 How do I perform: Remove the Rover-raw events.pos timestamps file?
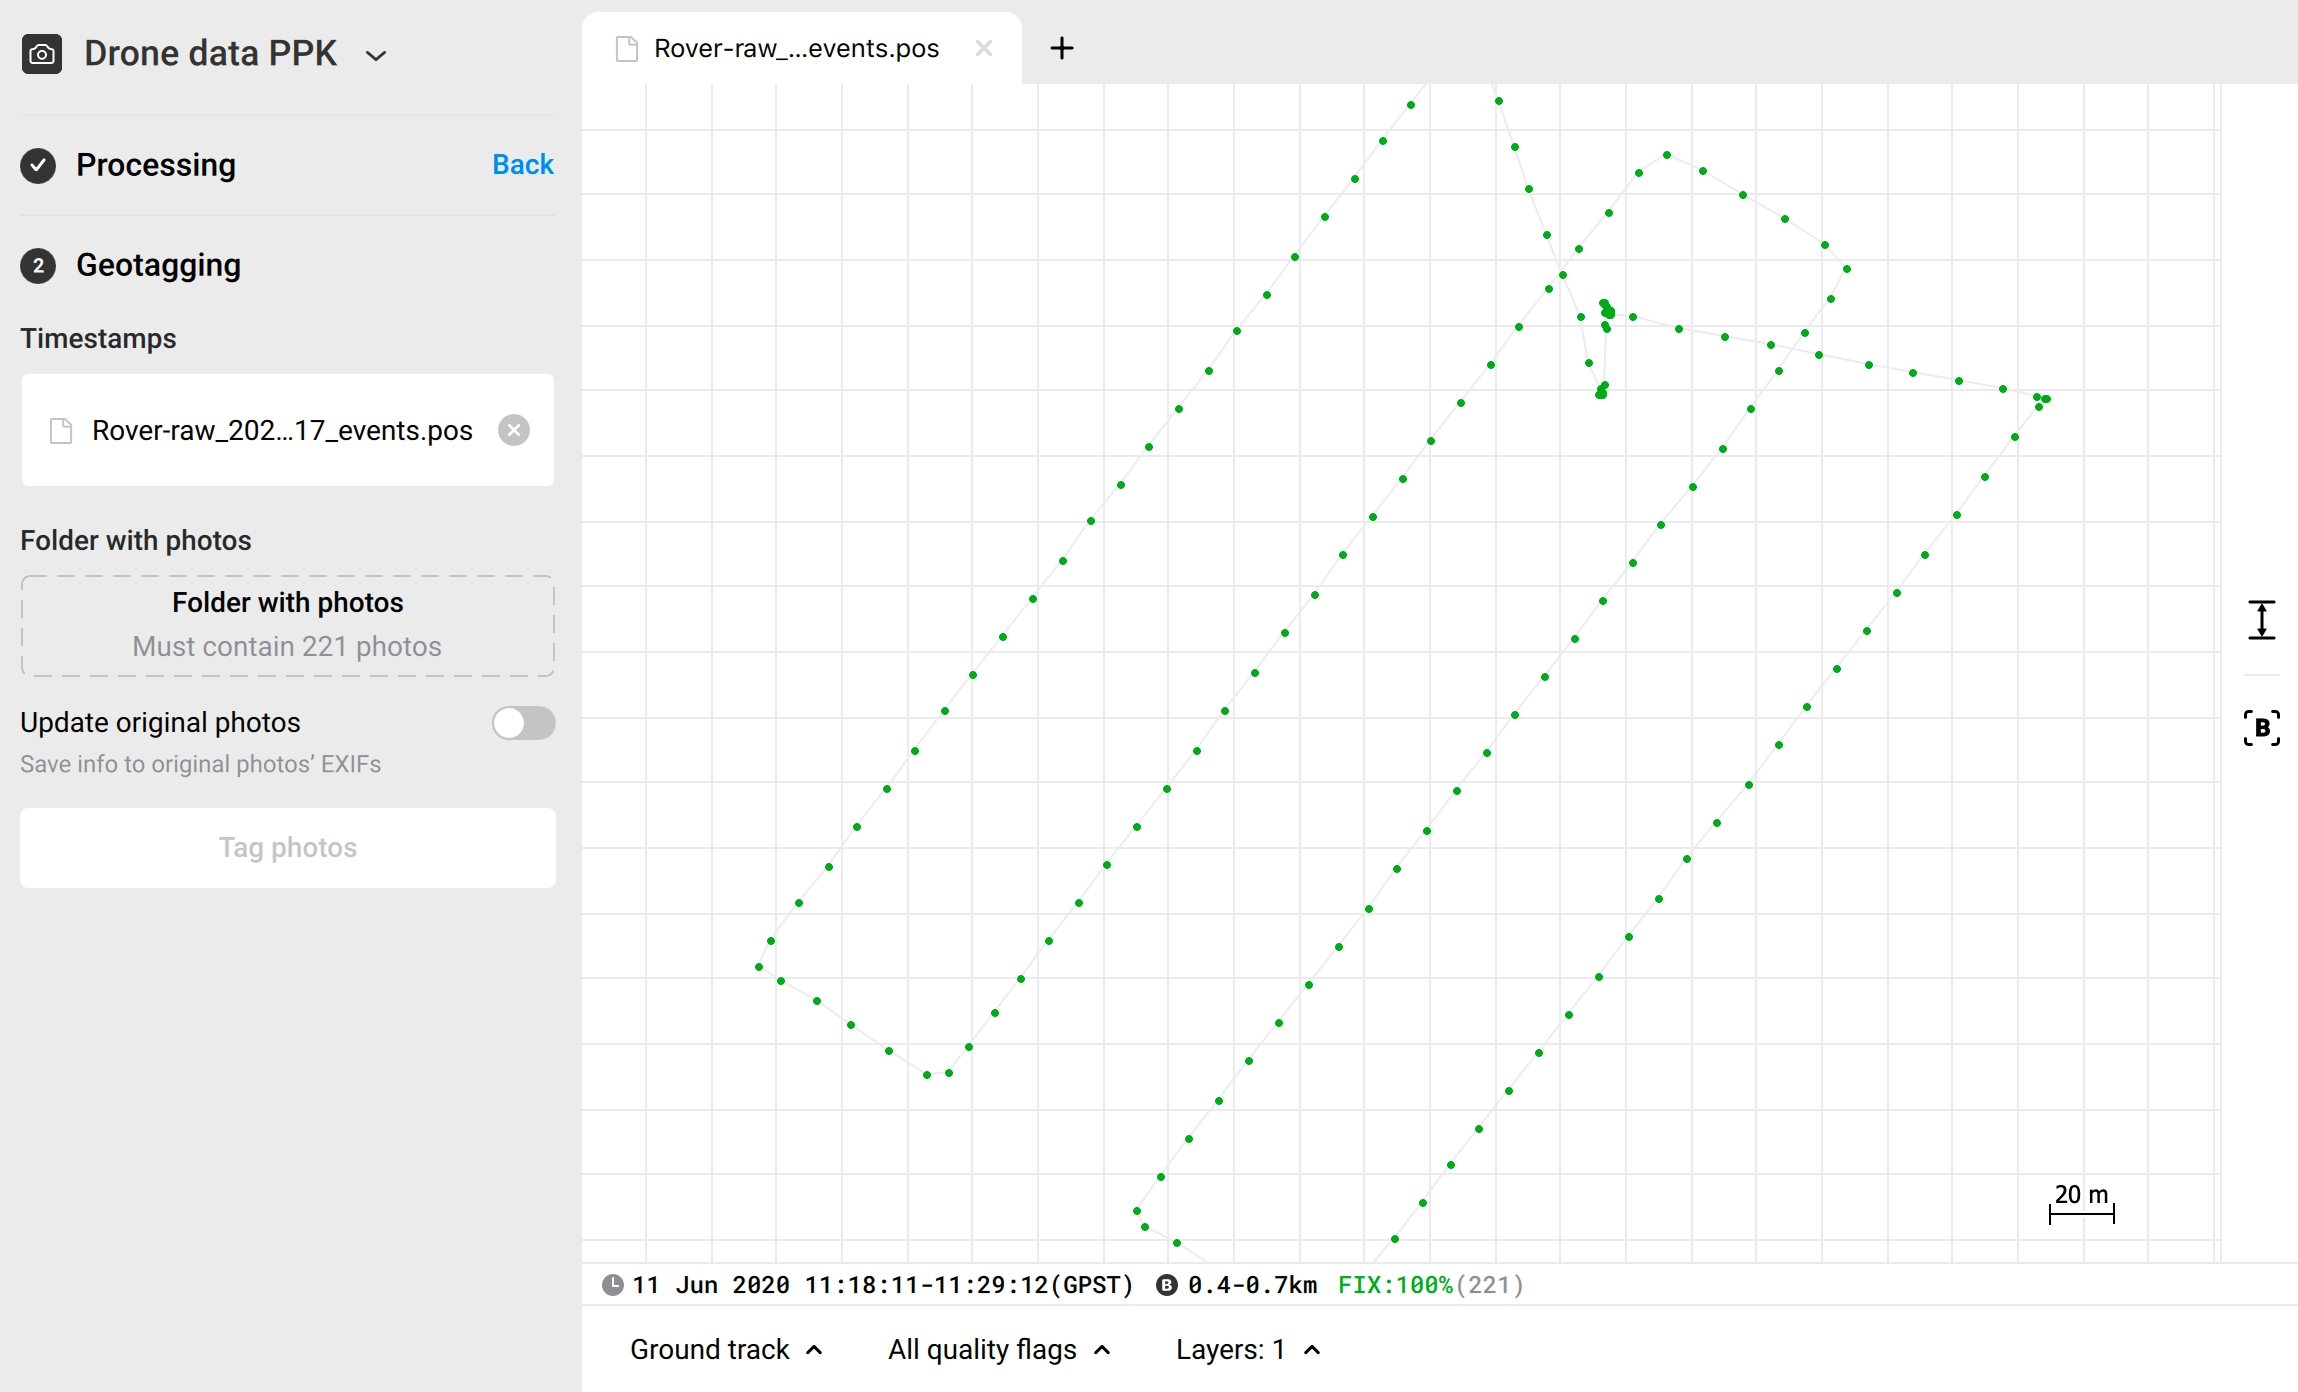pyautogui.click(x=514, y=430)
